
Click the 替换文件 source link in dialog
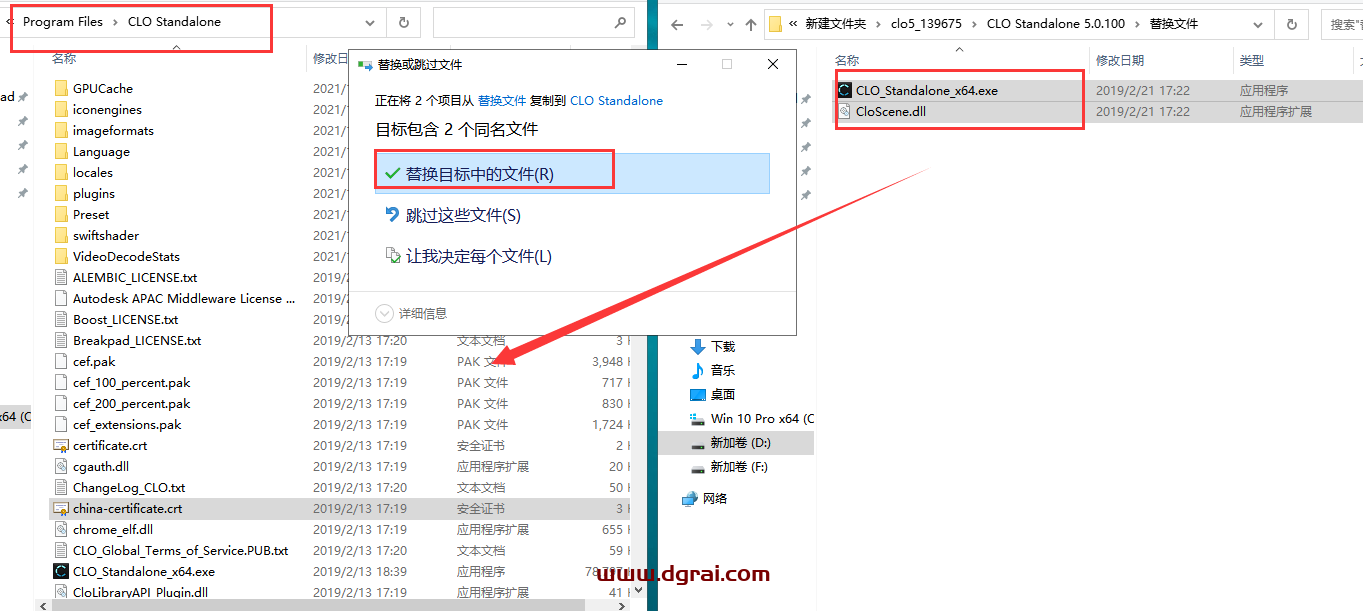click(502, 100)
